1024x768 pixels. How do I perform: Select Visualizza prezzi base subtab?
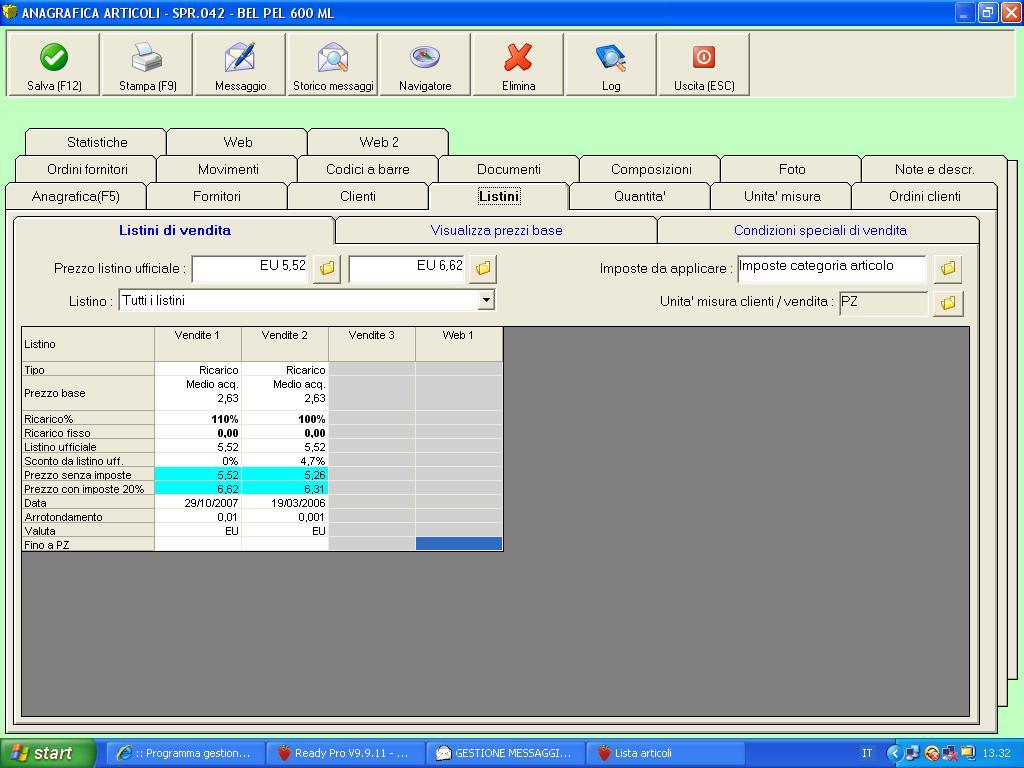(x=496, y=231)
